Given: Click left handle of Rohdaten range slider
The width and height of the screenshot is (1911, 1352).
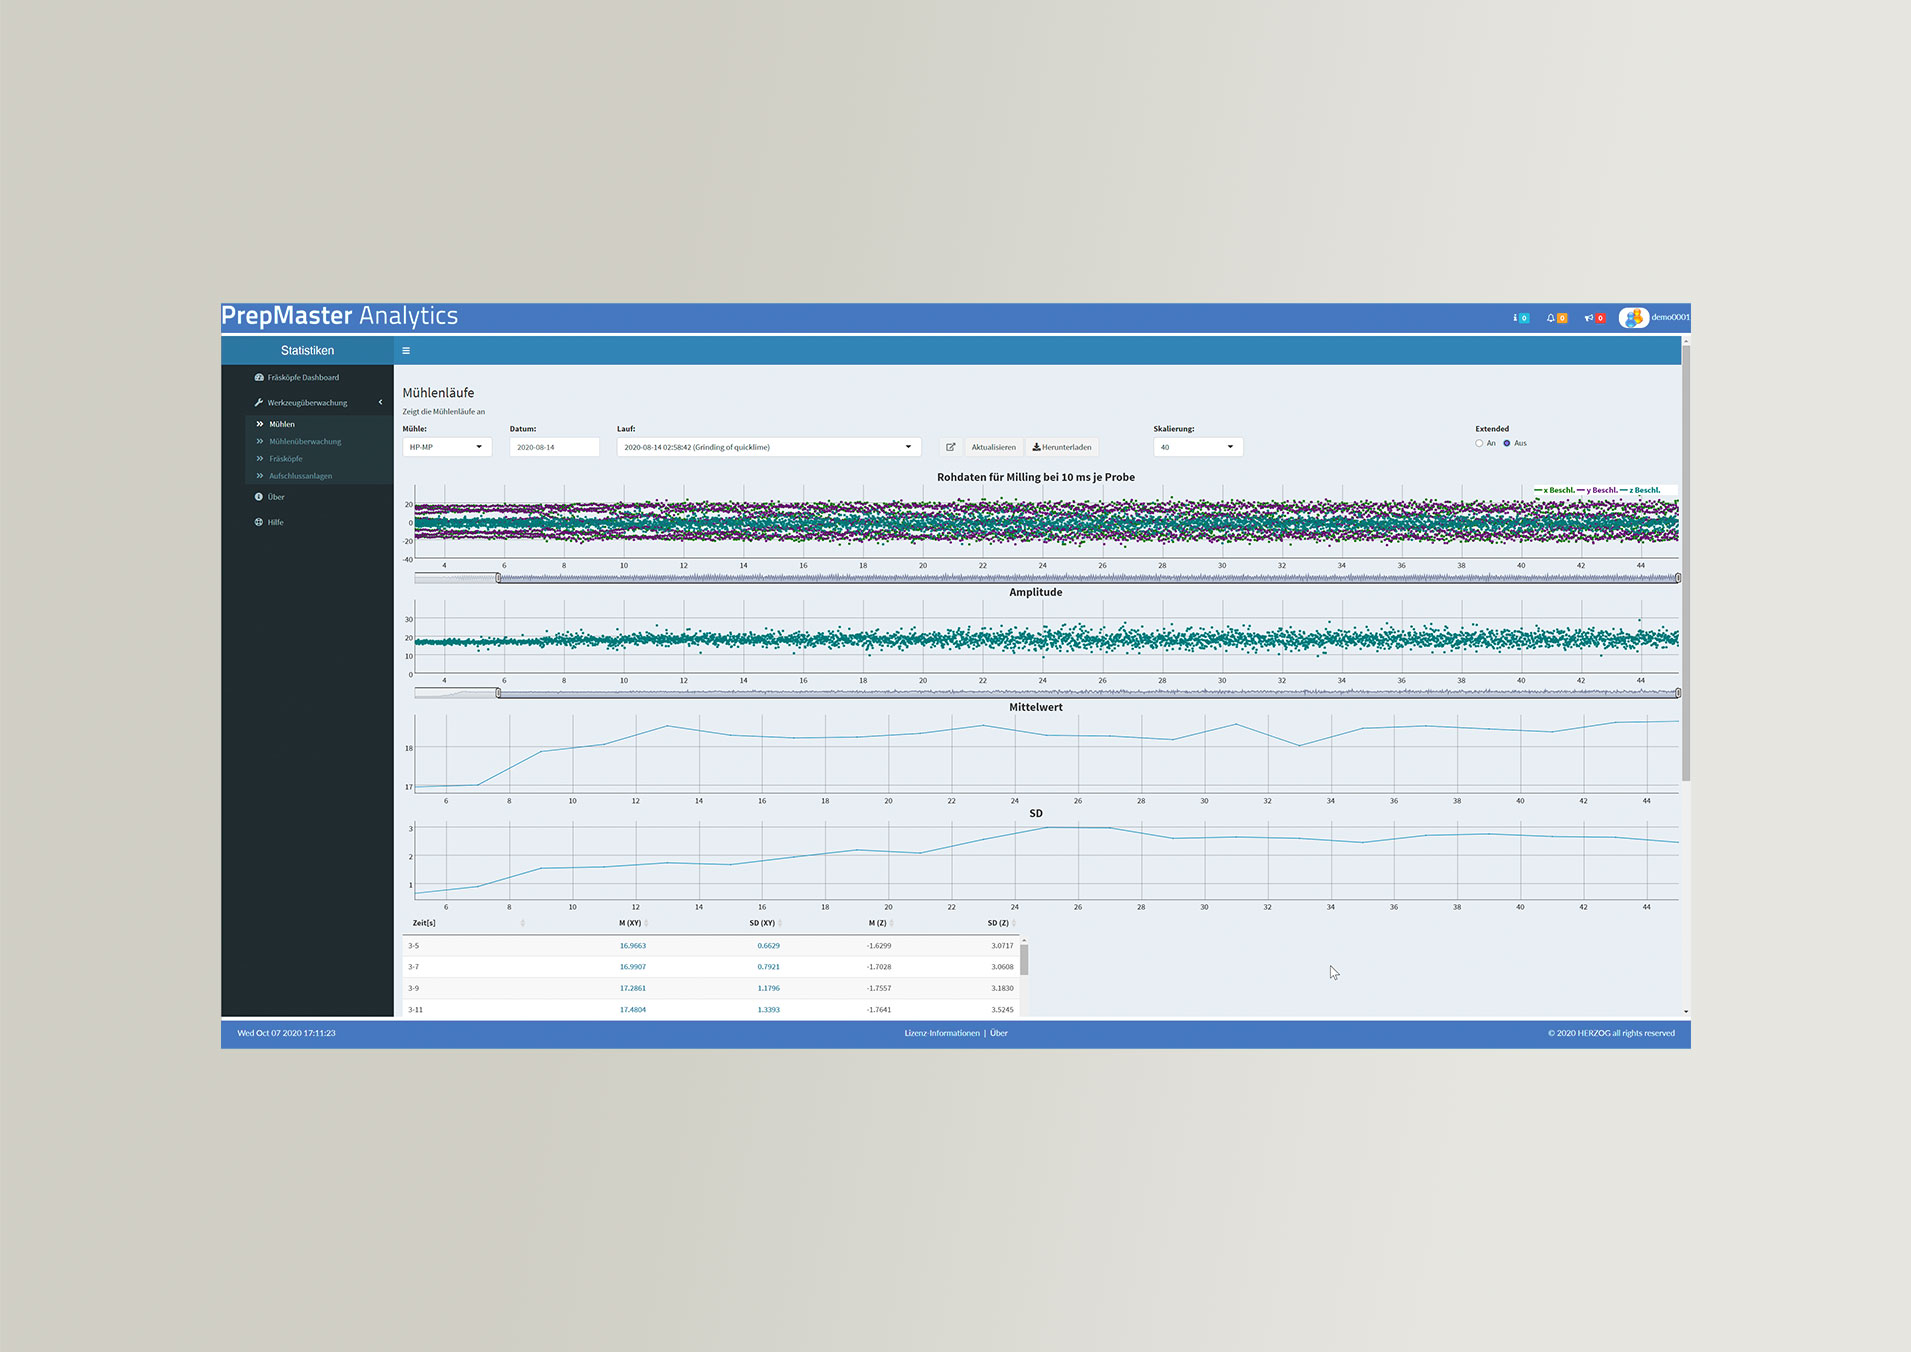Looking at the screenshot, I should pos(499,578).
